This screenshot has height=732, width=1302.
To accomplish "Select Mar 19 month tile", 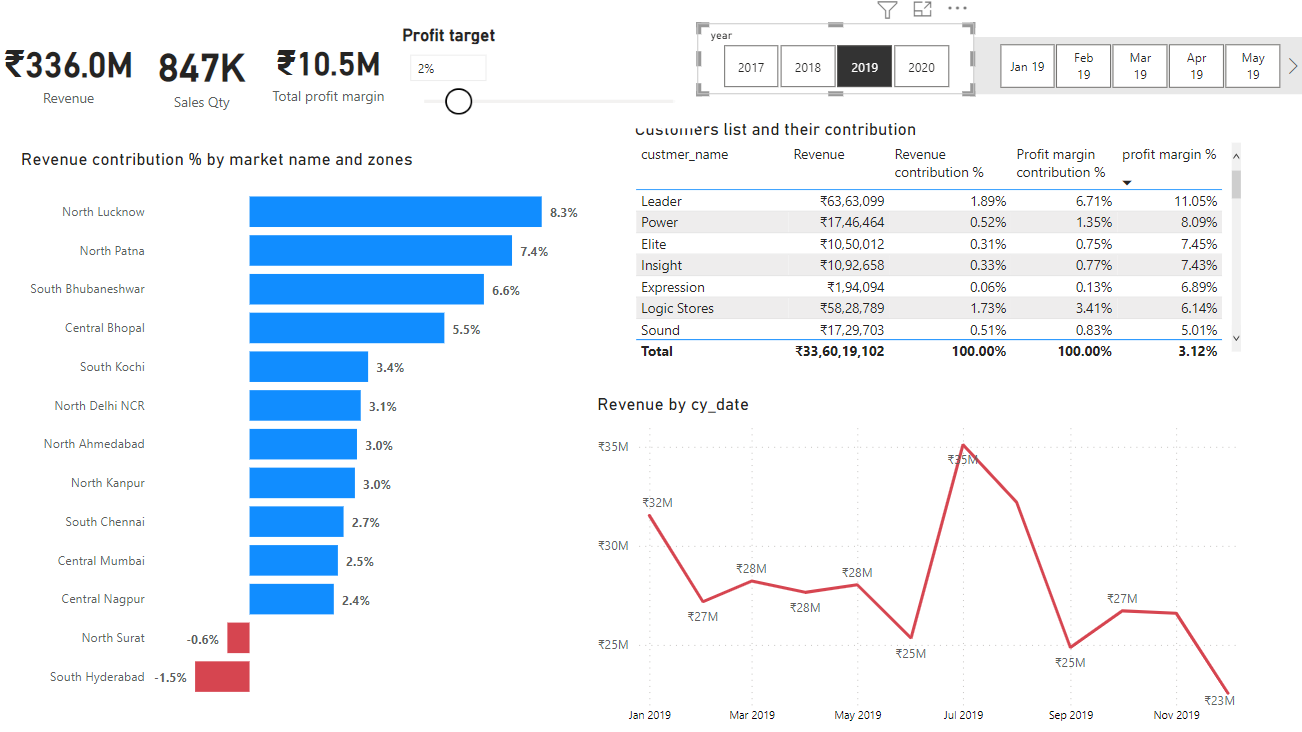I will pyautogui.click(x=1140, y=67).
